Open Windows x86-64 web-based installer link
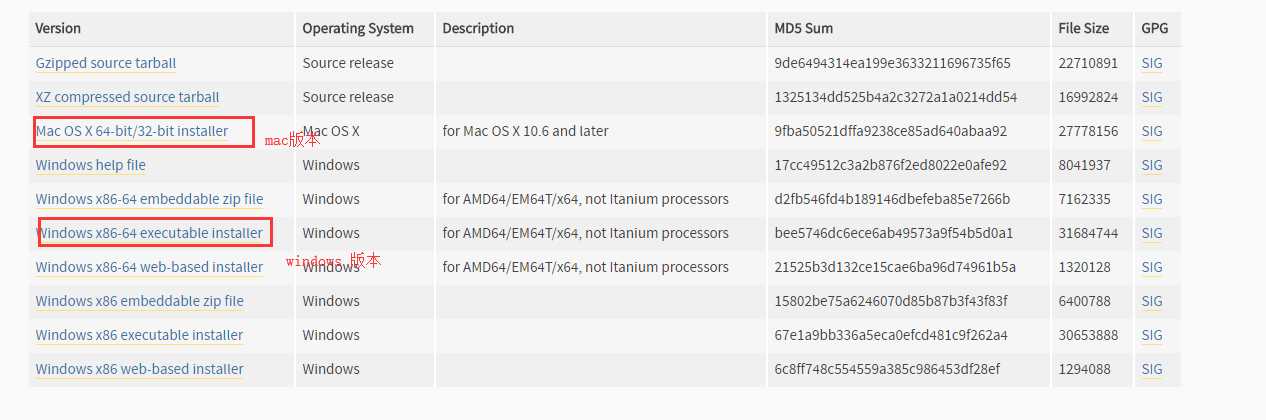Viewport: 1266px width, 420px height. click(150, 267)
